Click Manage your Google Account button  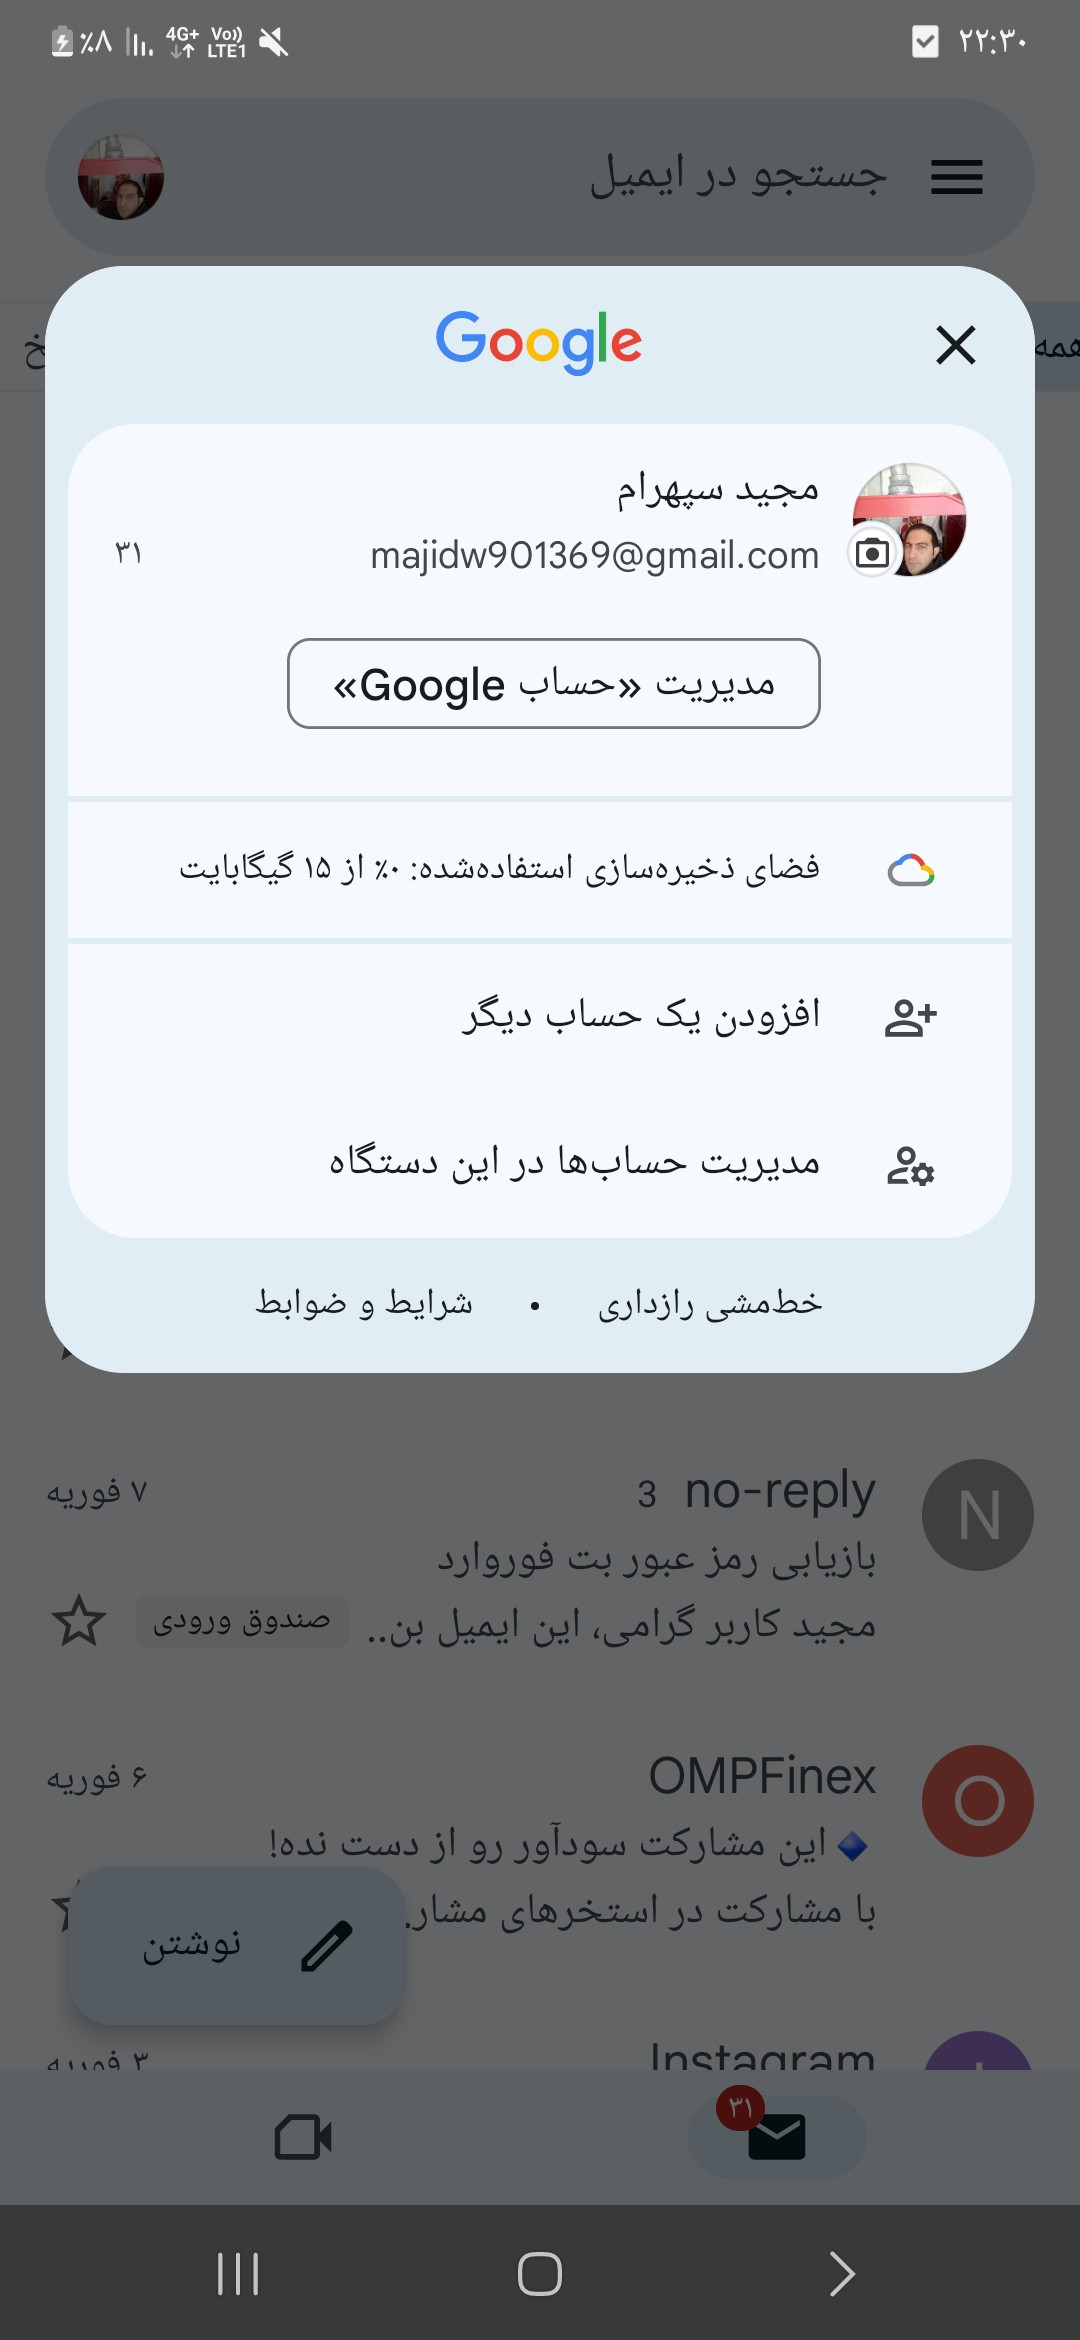[x=554, y=683]
